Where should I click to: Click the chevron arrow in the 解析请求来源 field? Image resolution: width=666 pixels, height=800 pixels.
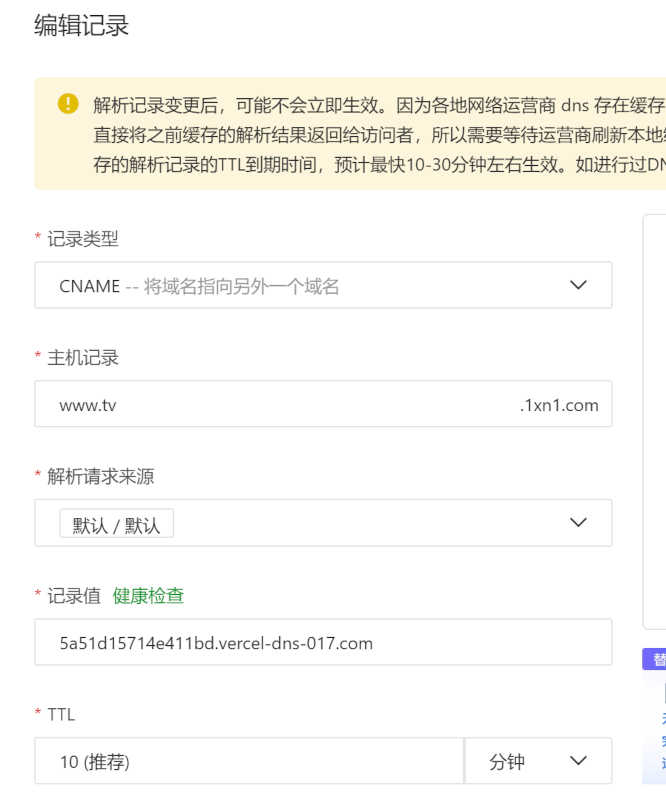coord(578,523)
